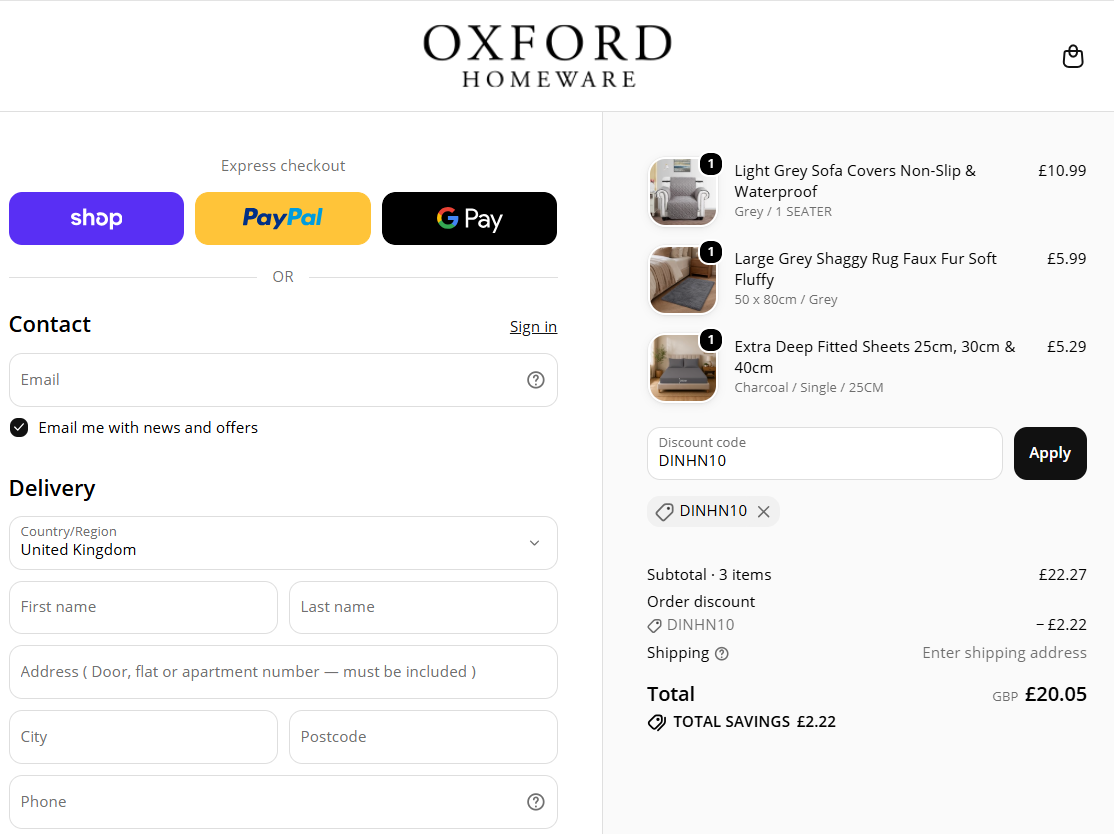
Task: Click the £20.05 total amount
Action: [1056, 694]
